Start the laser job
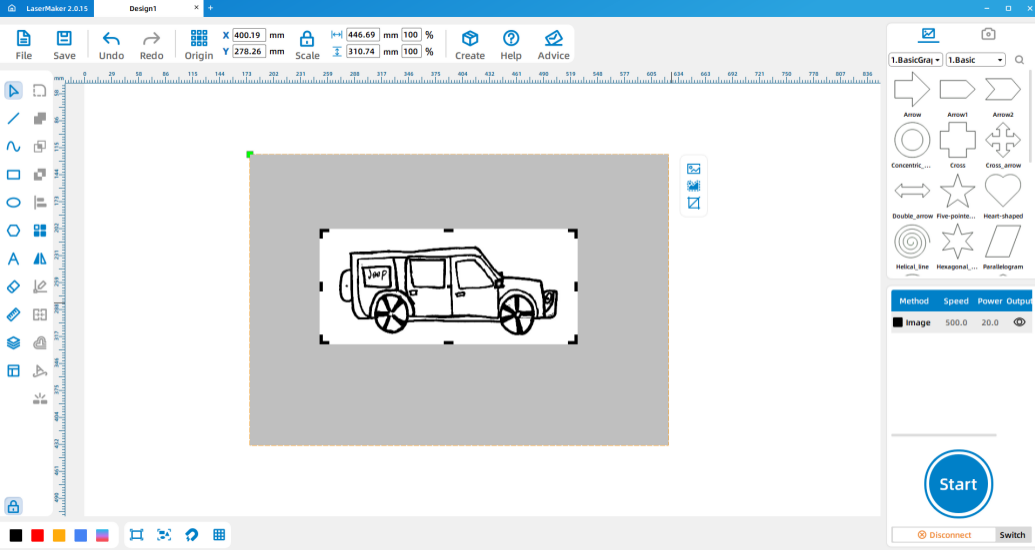 point(958,484)
